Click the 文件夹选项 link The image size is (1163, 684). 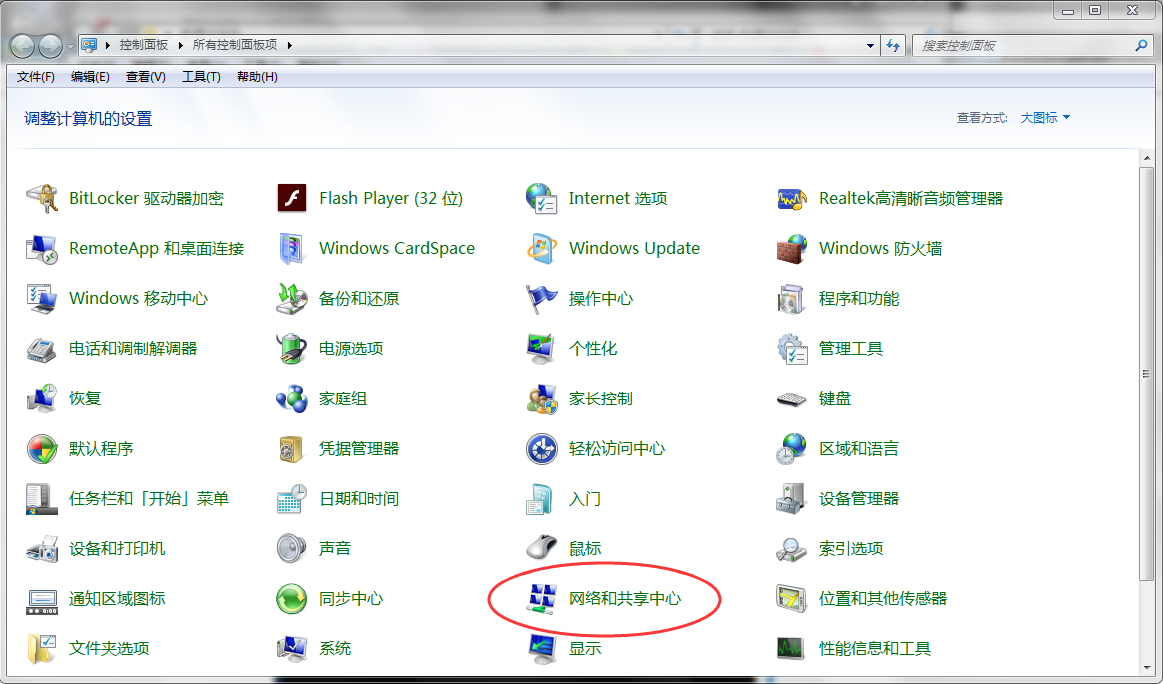(x=109, y=648)
